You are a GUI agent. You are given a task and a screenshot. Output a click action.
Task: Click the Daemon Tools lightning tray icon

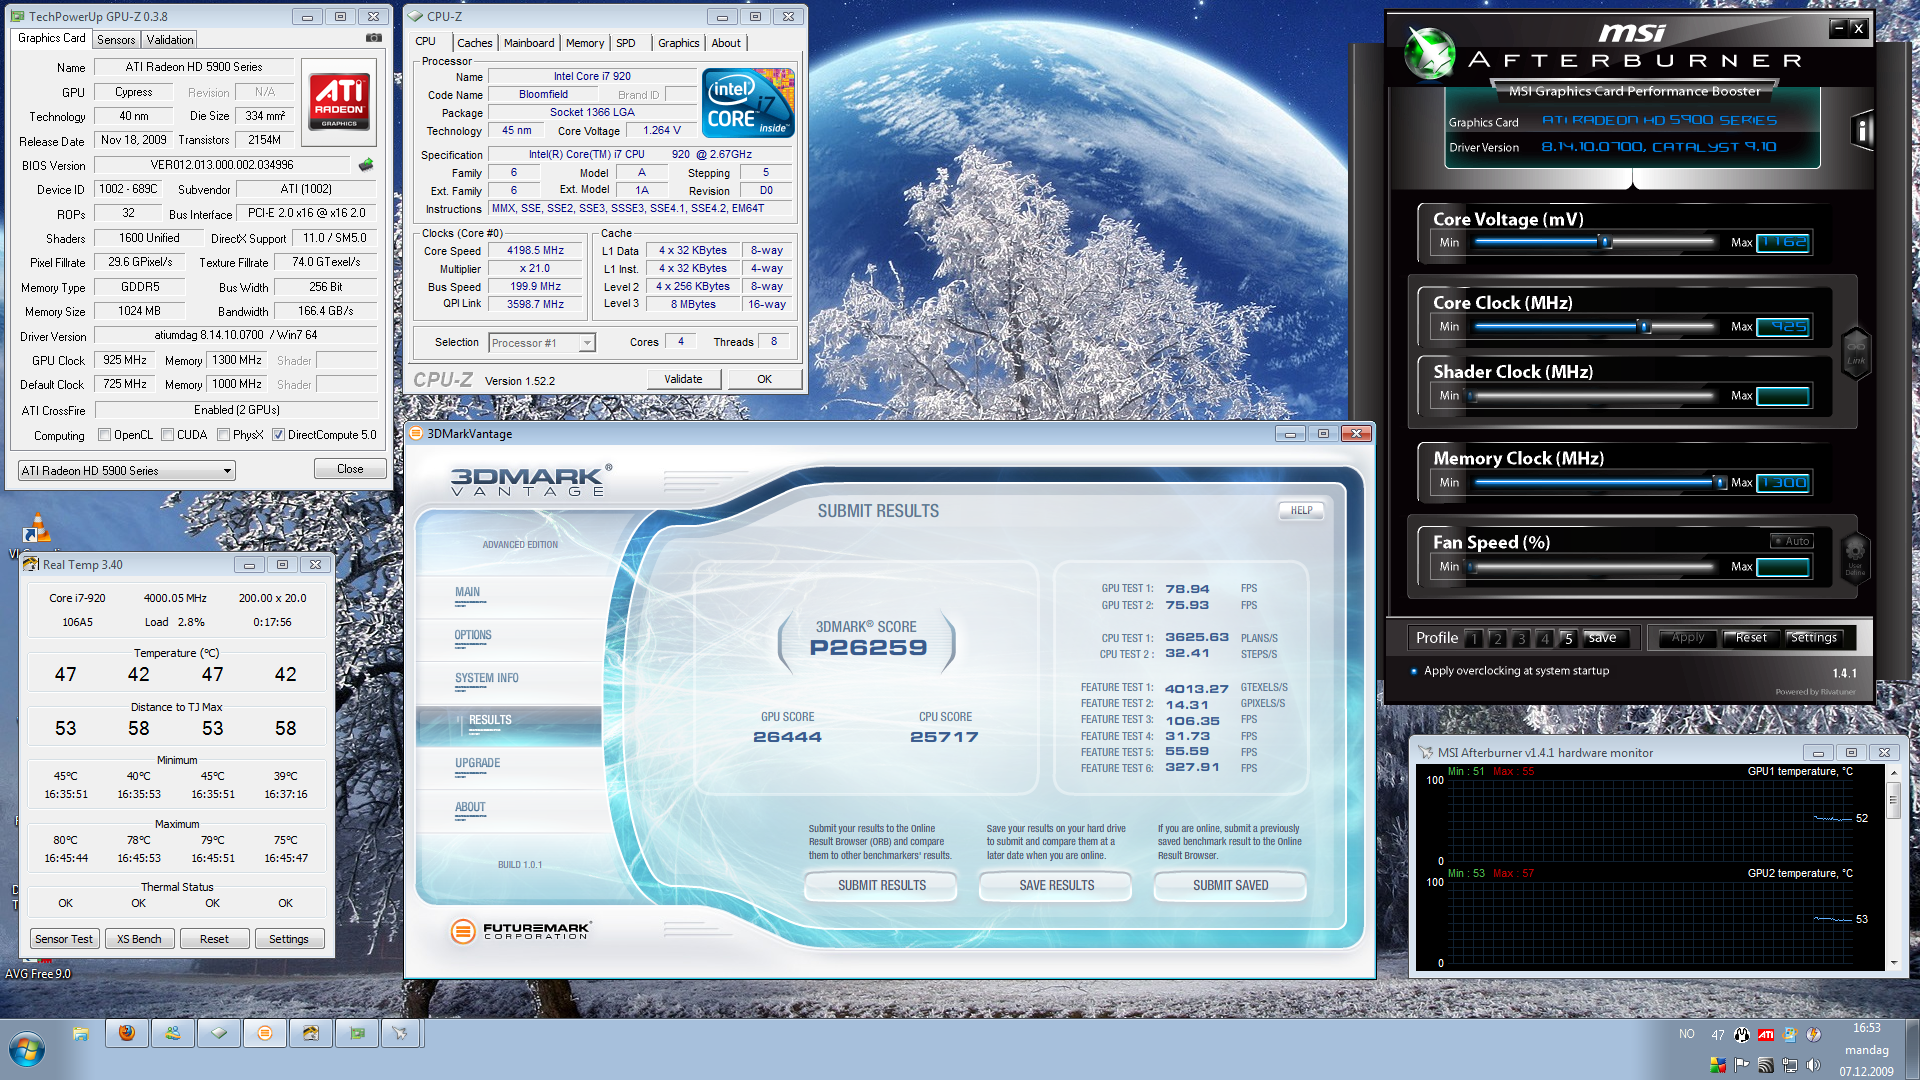pos(1814,1035)
